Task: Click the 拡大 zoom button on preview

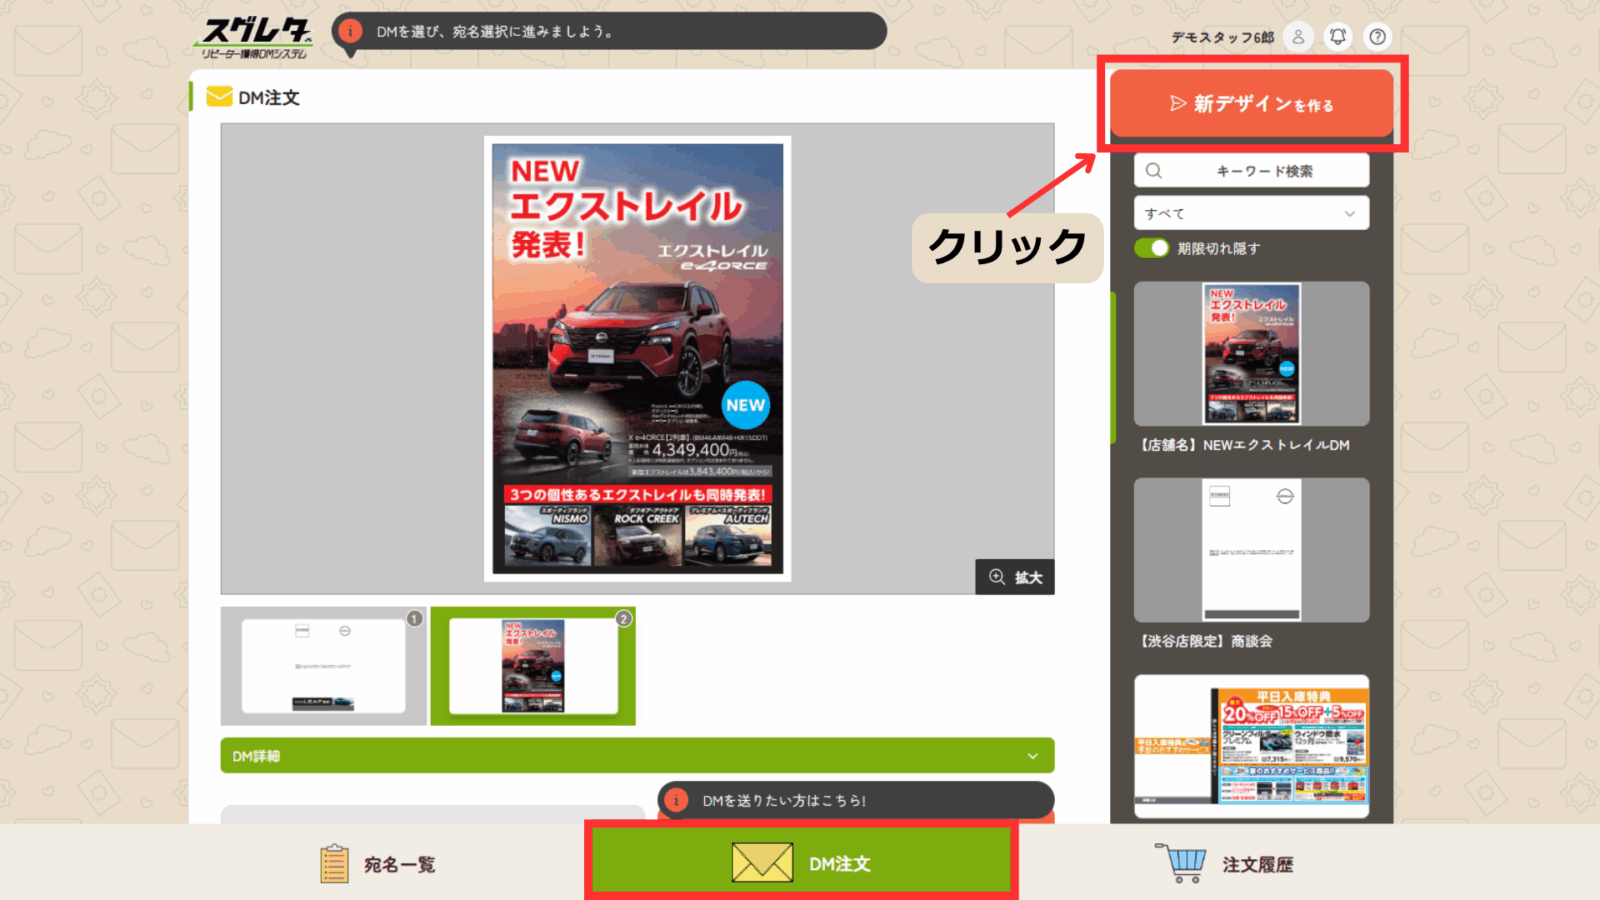Action: [x=1015, y=577]
